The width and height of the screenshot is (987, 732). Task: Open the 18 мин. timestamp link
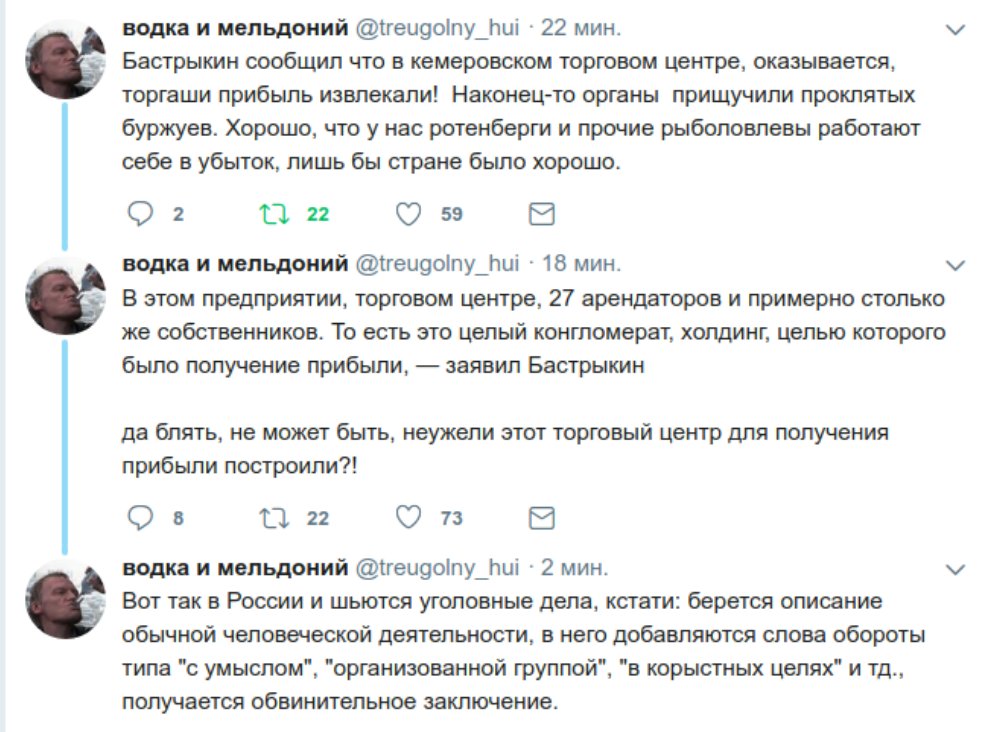tap(581, 263)
